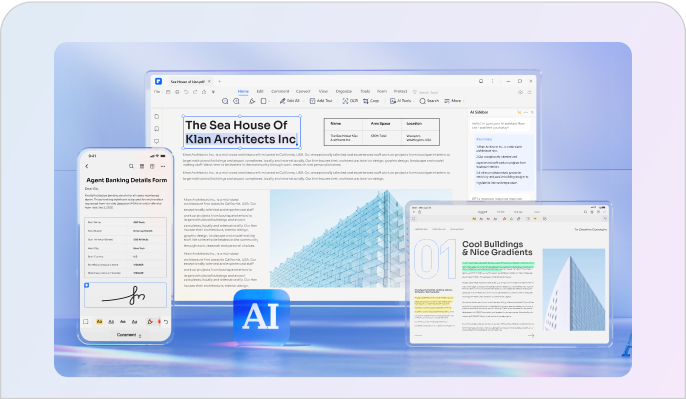Image resolution: width=686 pixels, height=399 pixels.
Task: Tap the signature field on the phone form
Action: click(x=126, y=295)
